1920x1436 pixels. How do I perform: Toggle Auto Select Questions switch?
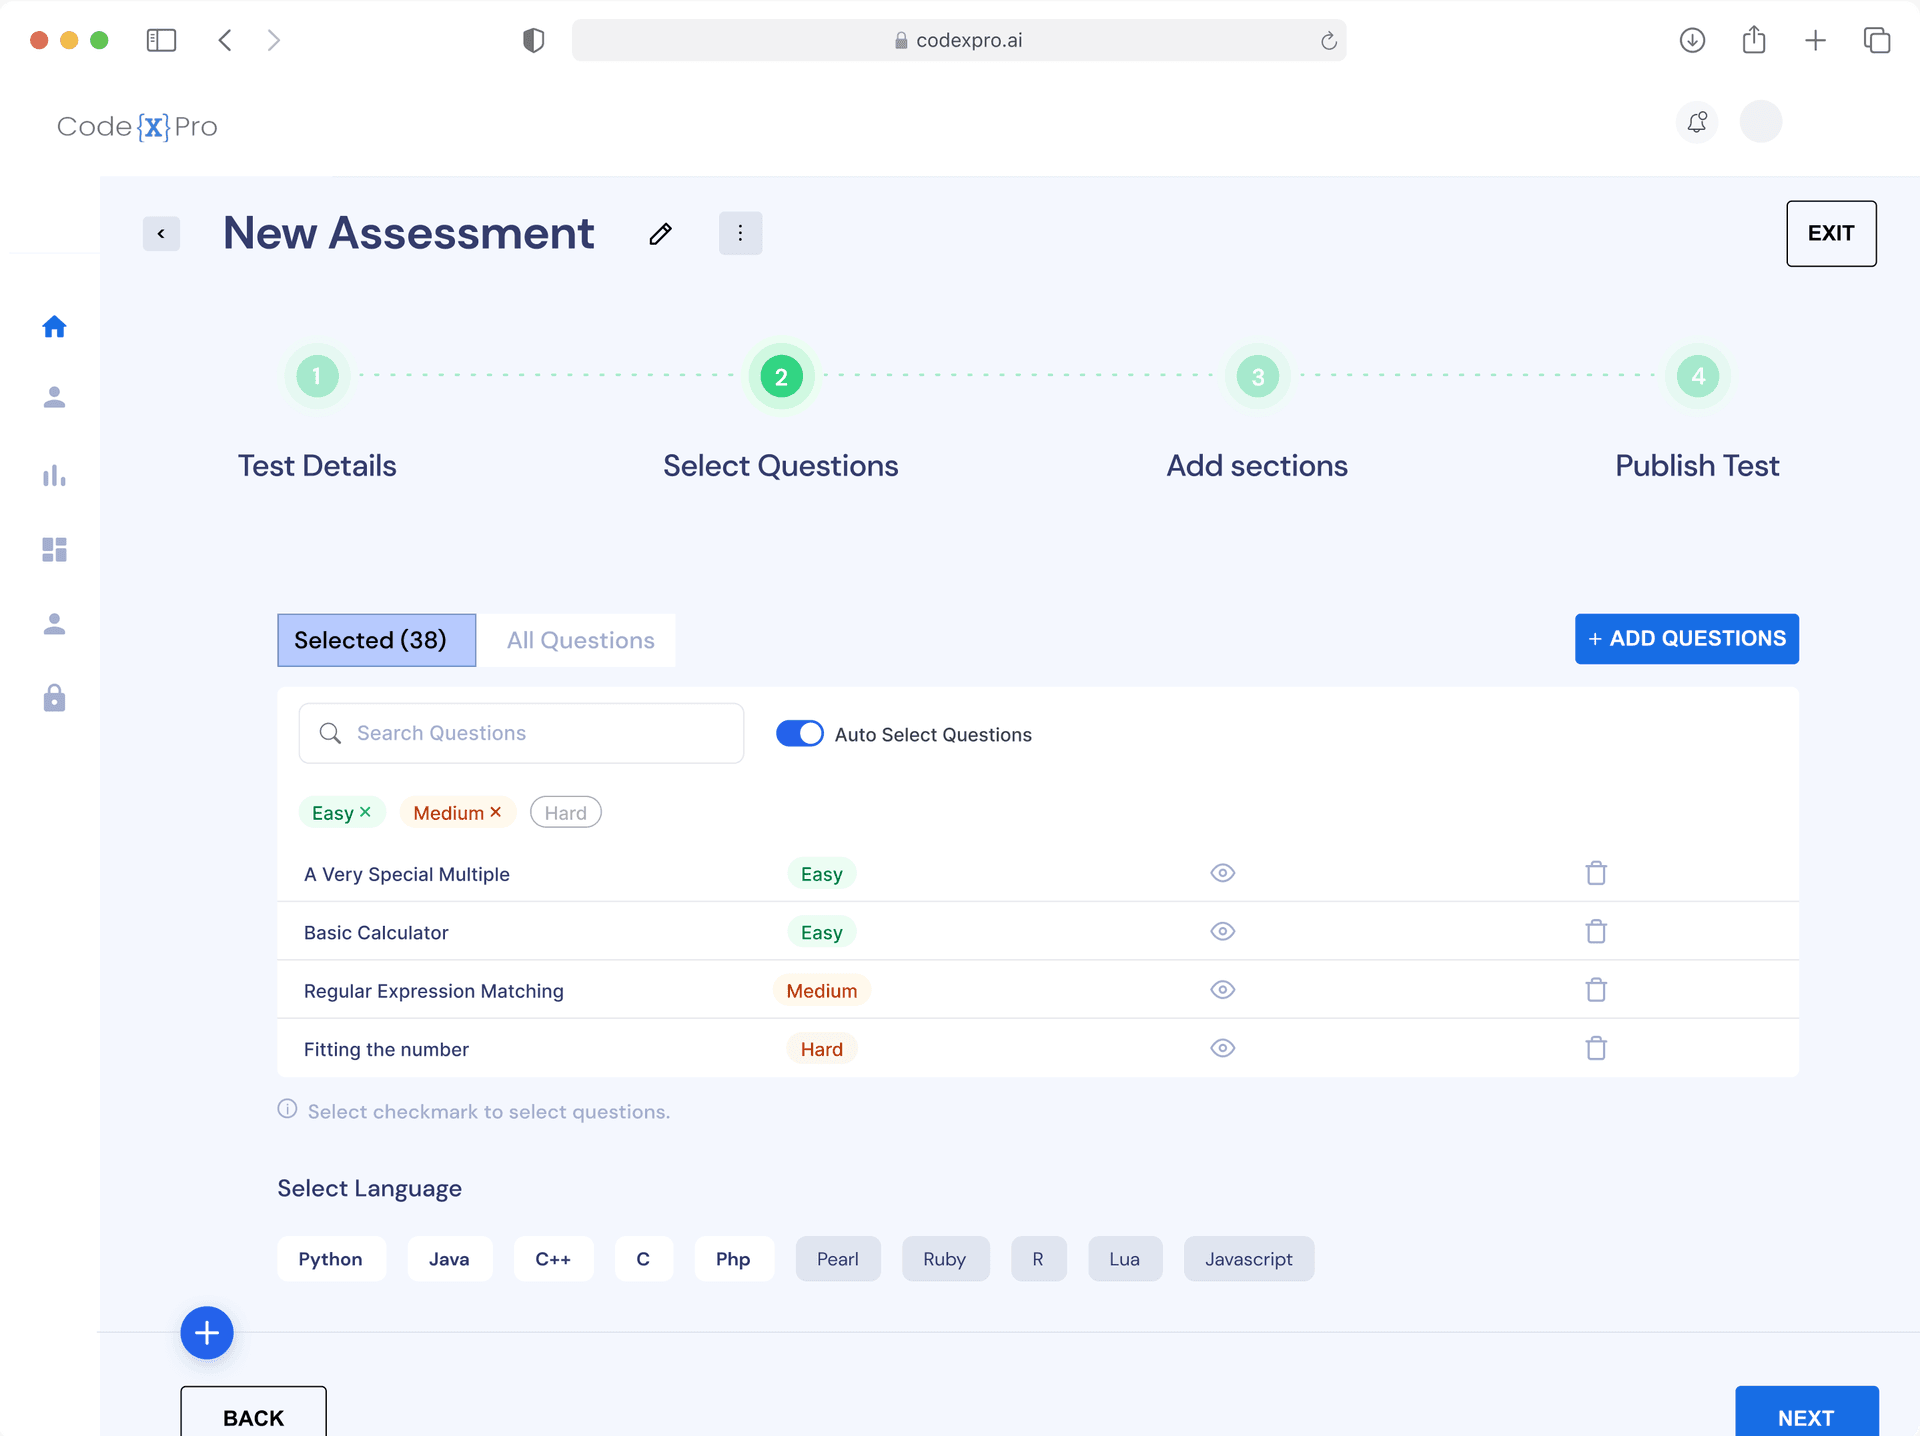point(799,734)
